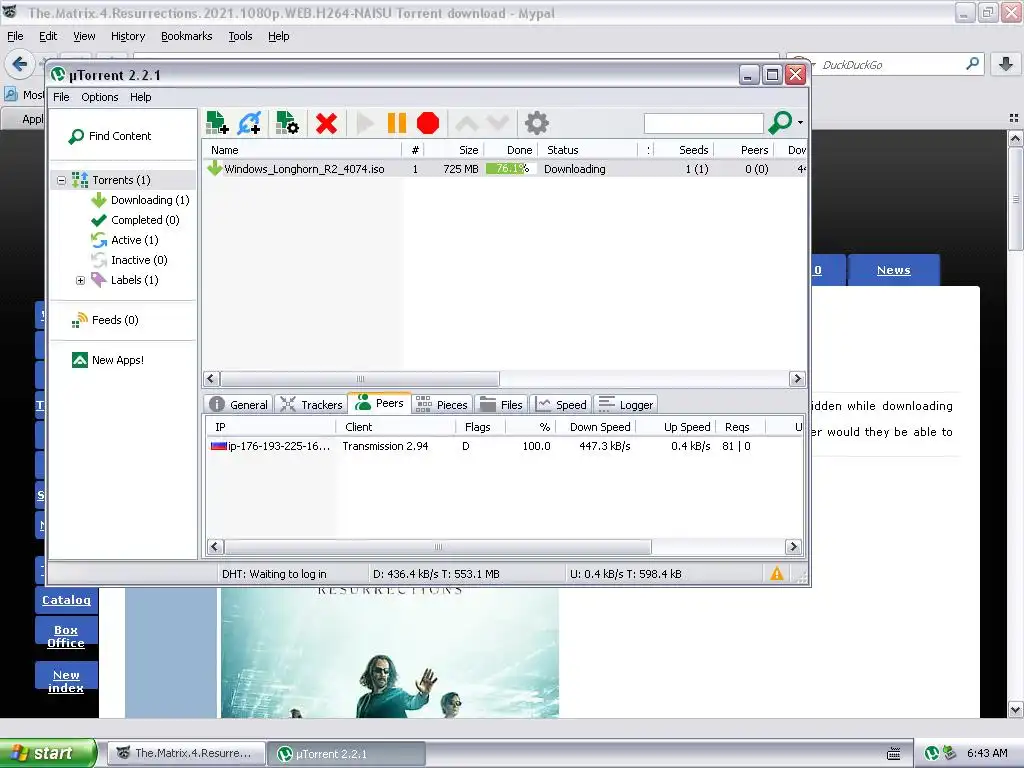The width and height of the screenshot is (1024, 768).
Task: Open the Catalog link on the webpage
Action: pos(66,600)
